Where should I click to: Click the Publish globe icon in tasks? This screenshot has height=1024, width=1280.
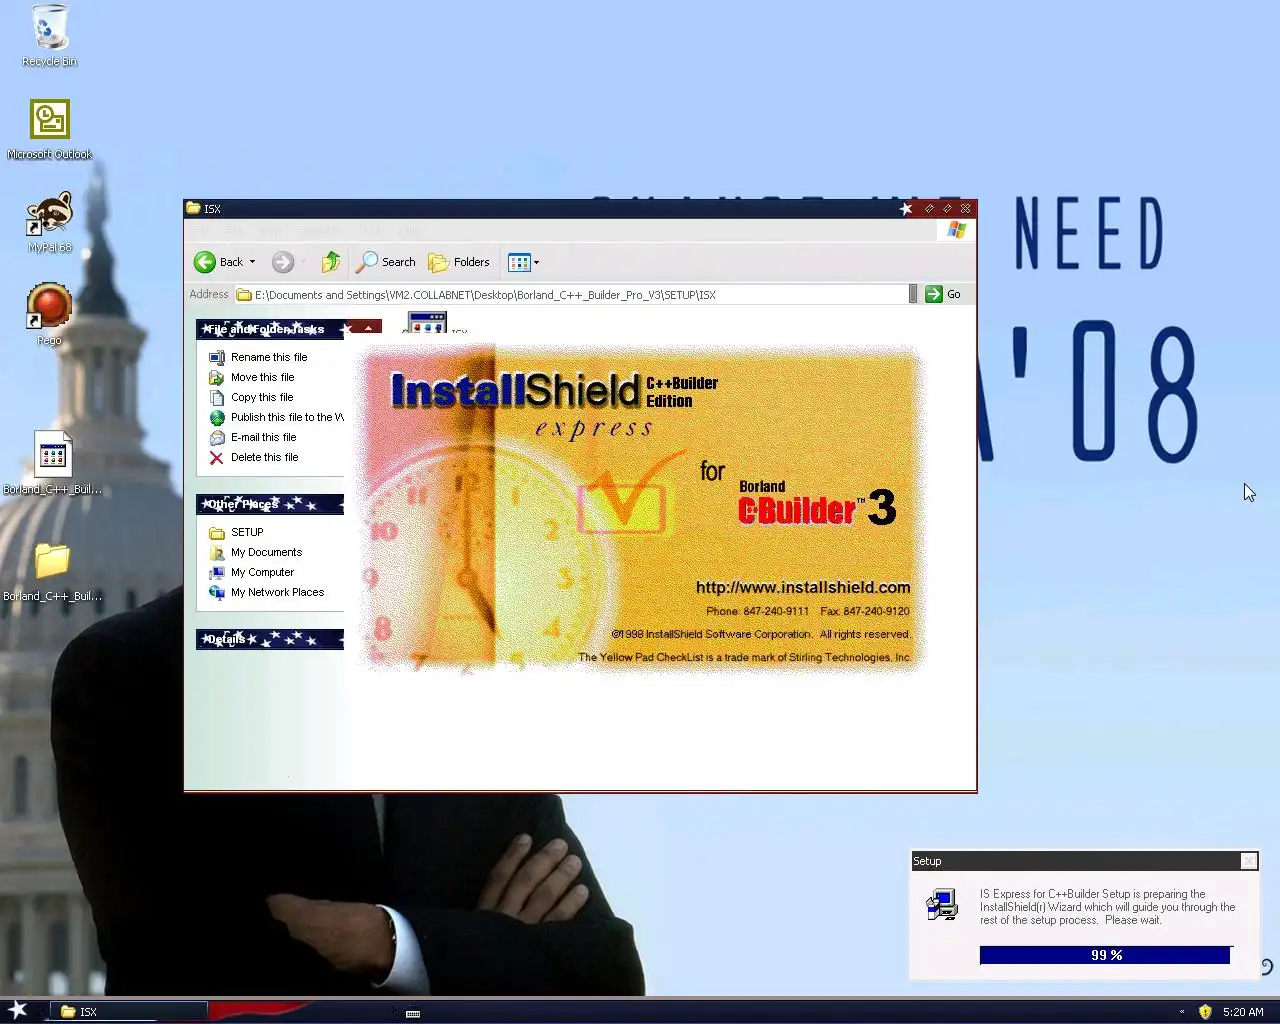216,417
